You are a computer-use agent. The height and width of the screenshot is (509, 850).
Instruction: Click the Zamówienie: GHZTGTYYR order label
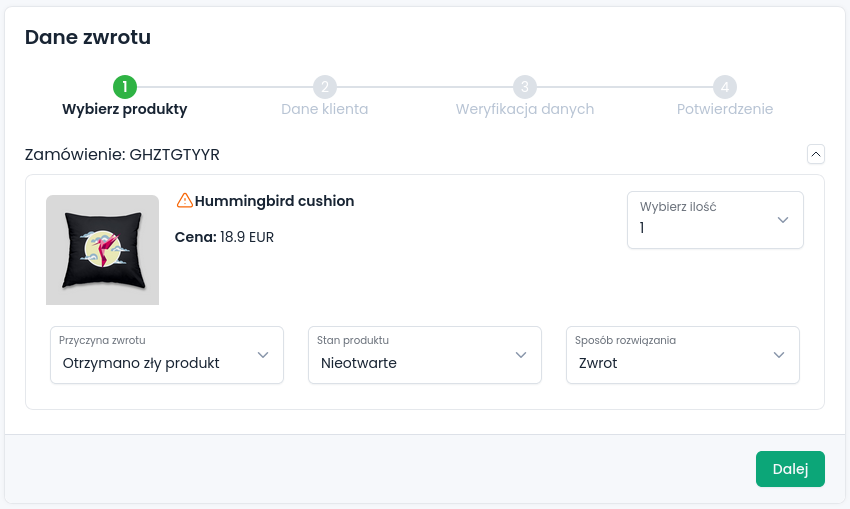(122, 155)
